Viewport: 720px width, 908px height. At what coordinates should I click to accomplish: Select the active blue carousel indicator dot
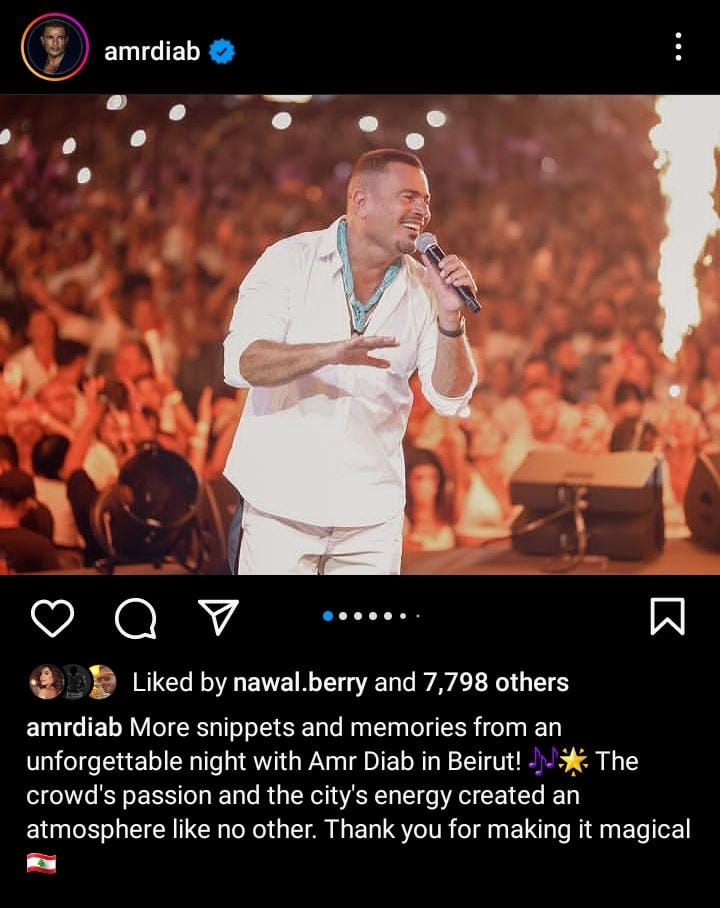pos(328,616)
